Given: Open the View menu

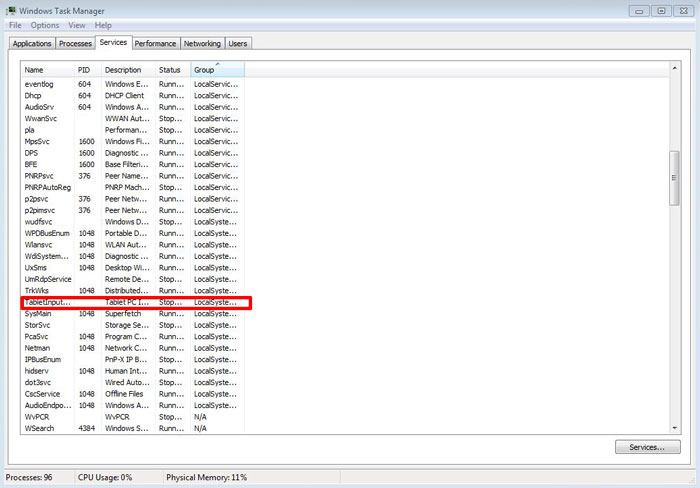Looking at the screenshot, I should 75,25.
